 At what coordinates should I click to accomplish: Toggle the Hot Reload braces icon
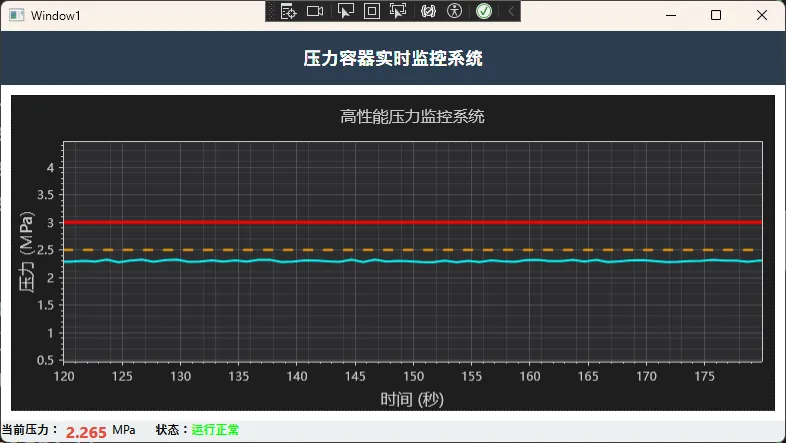tap(428, 11)
